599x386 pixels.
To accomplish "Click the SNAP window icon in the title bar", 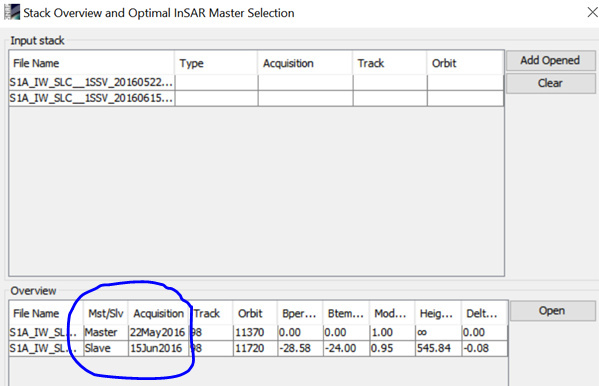I will point(11,12).
